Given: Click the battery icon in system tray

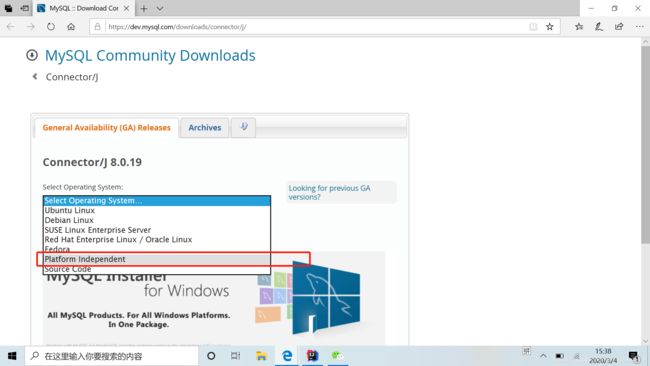Looking at the screenshot, I should (560, 356).
